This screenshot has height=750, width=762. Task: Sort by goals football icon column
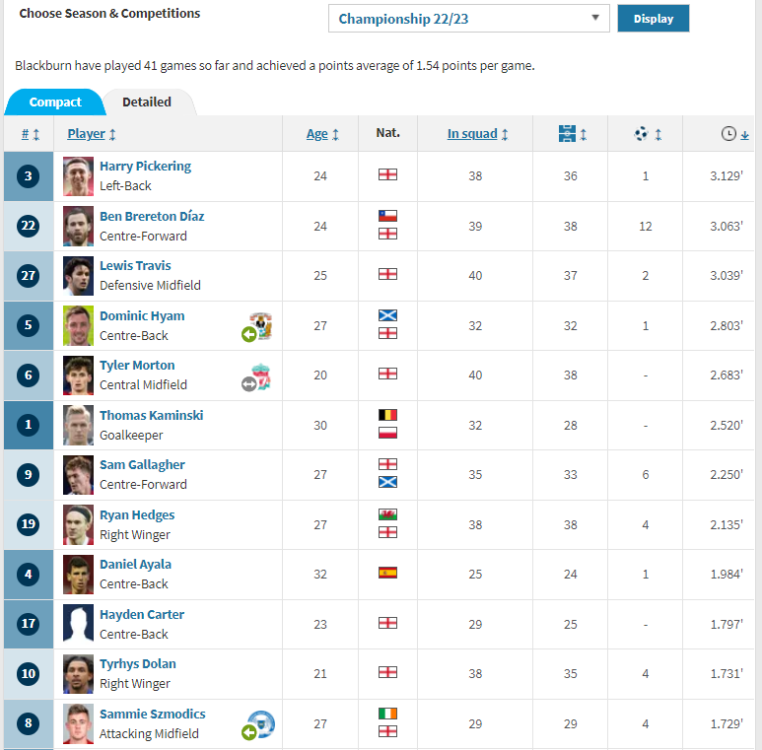pyautogui.click(x=647, y=134)
